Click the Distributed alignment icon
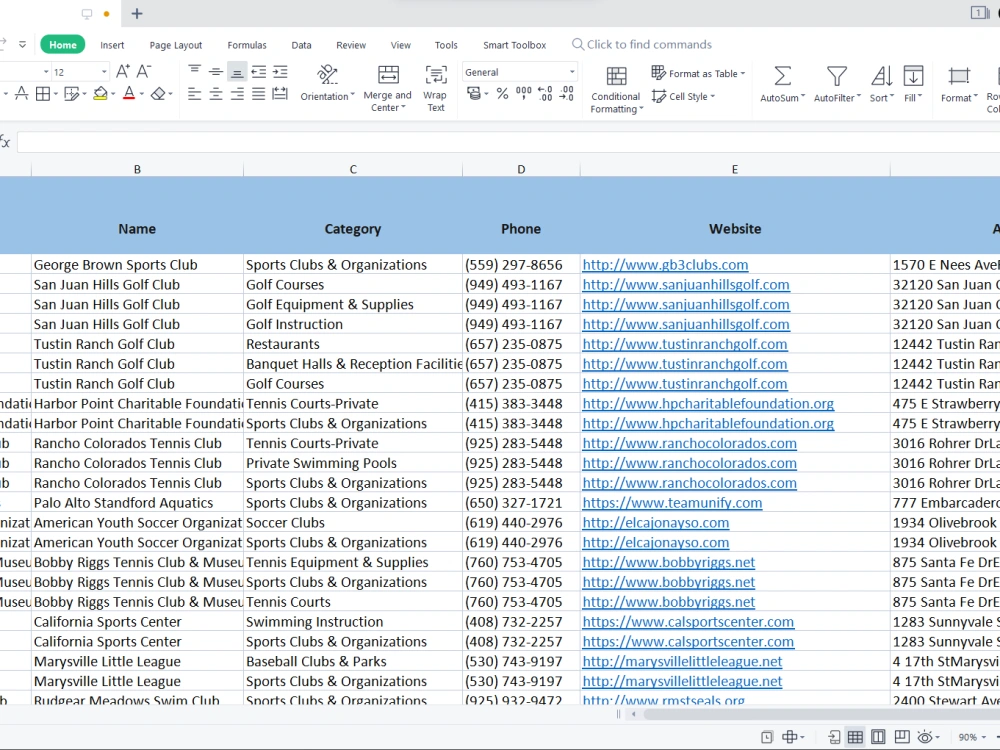1000x750 pixels. click(280, 94)
